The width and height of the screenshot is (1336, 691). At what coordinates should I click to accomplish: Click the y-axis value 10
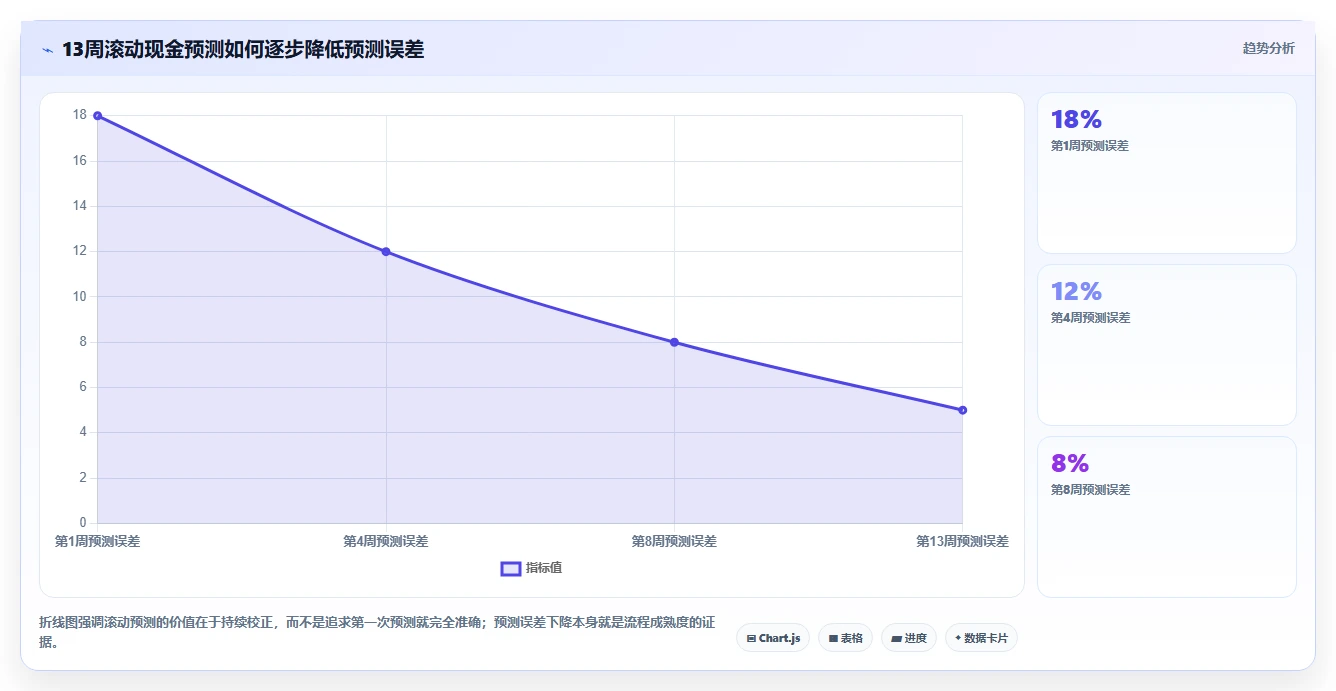tap(80, 297)
